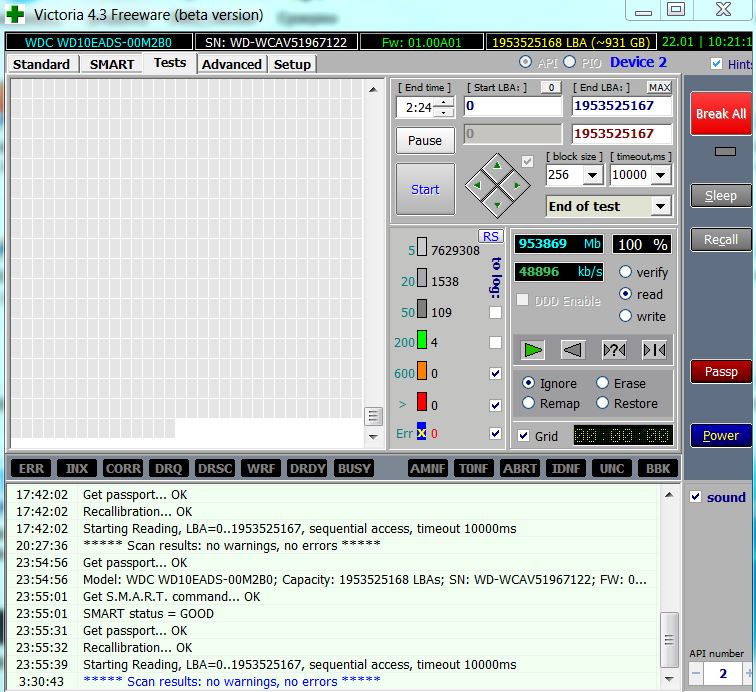Click the right arrow on the diamond pad
This screenshot has width=756, height=692.
pyautogui.click(x=517, y=185)
